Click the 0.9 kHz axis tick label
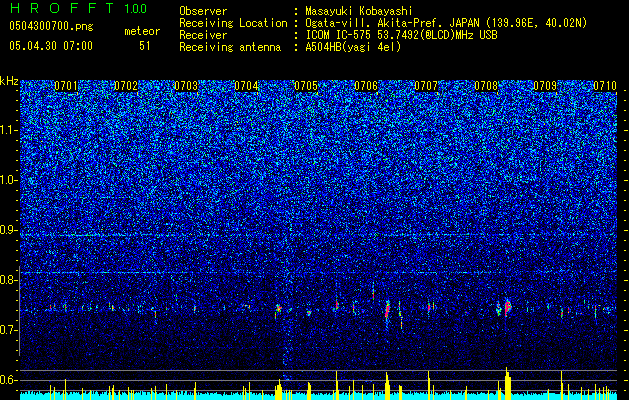Screen dimensions: 629x400 (9, 230)
